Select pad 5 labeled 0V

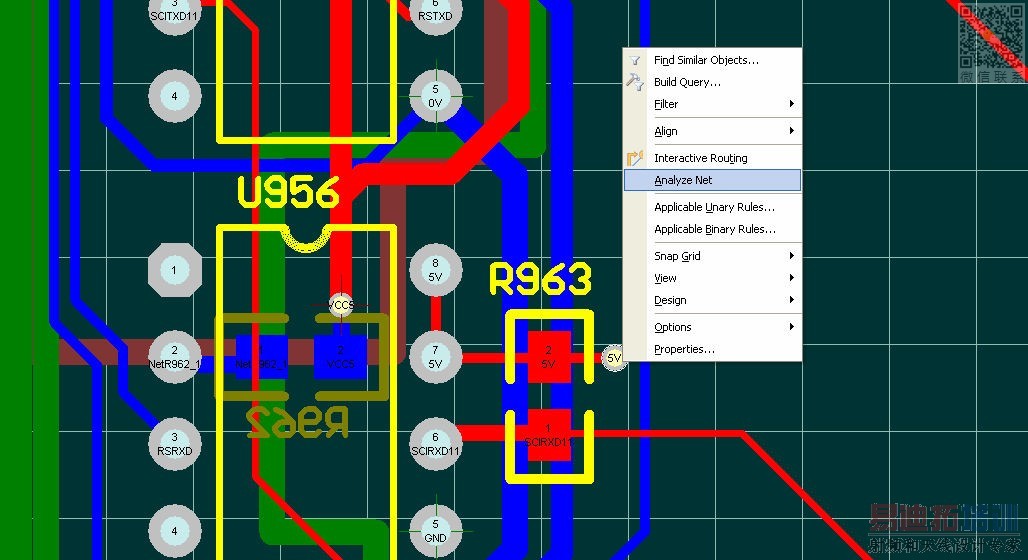(x=435, y=96)
